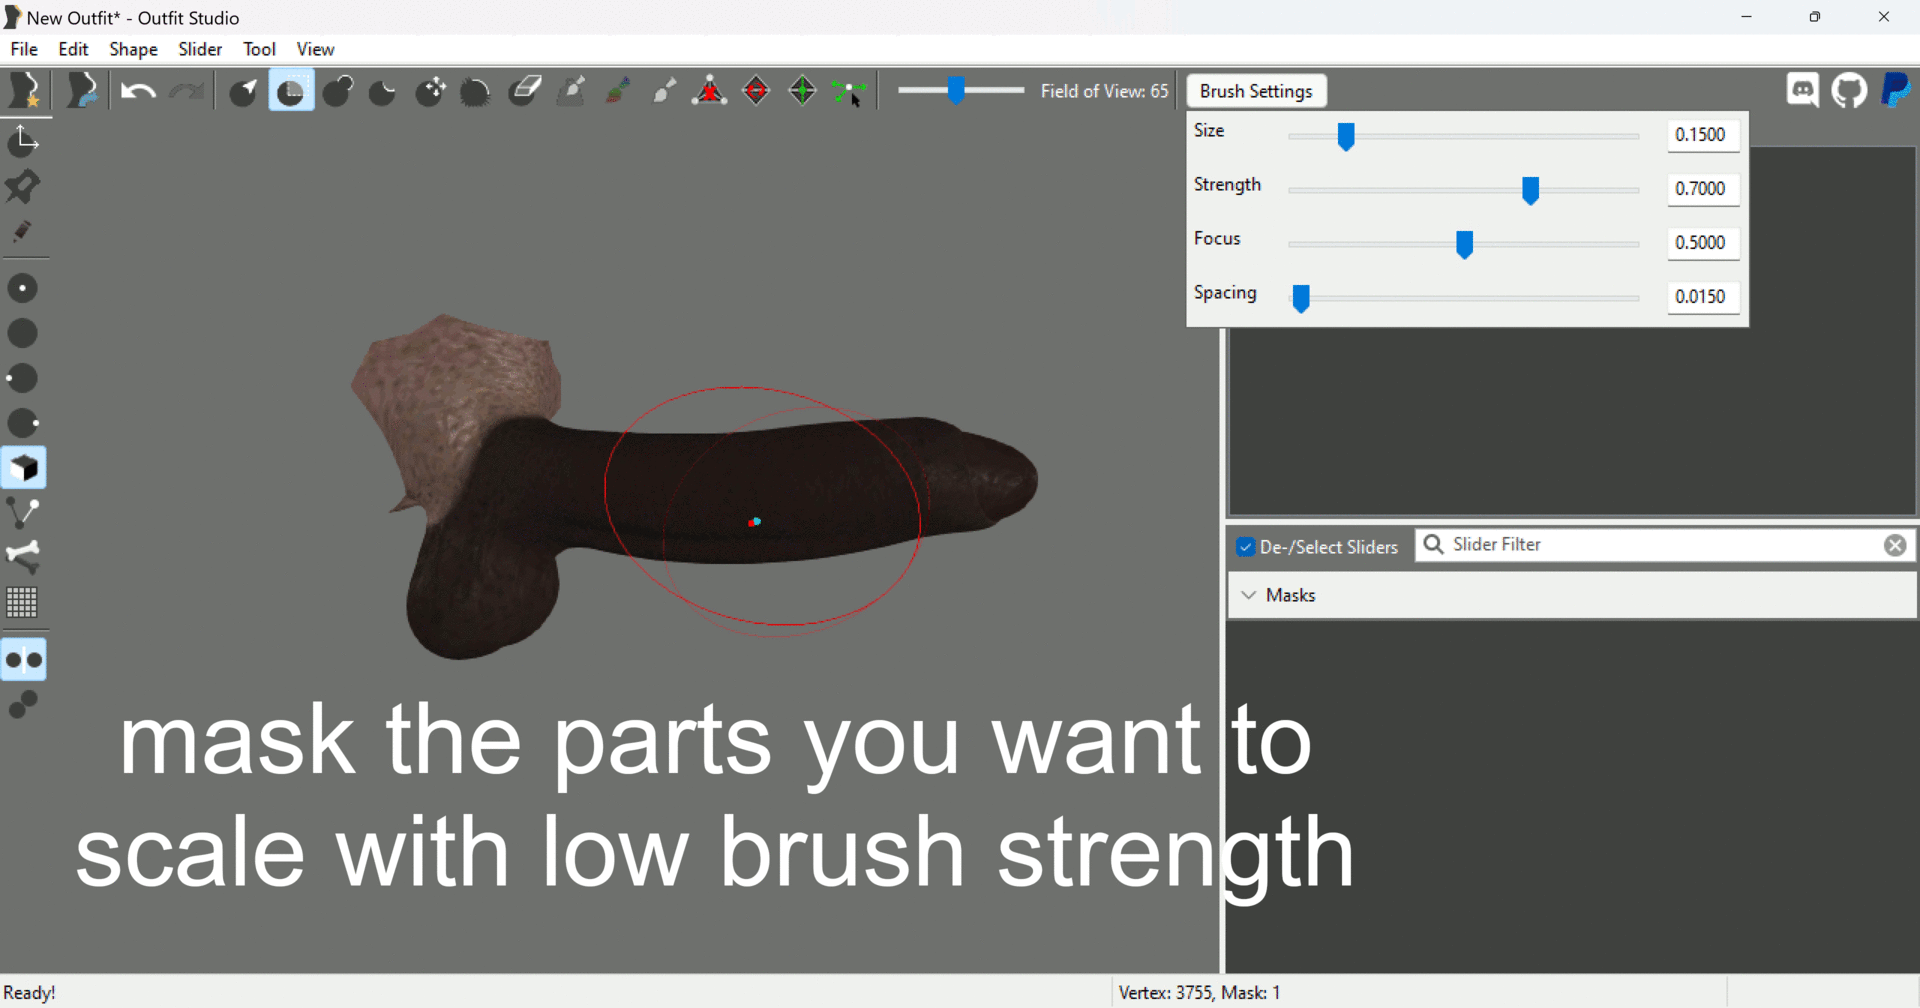1920x1008 pixels.
Task: Toggle wireframe vertices display
Action: [x=23, y=513]
